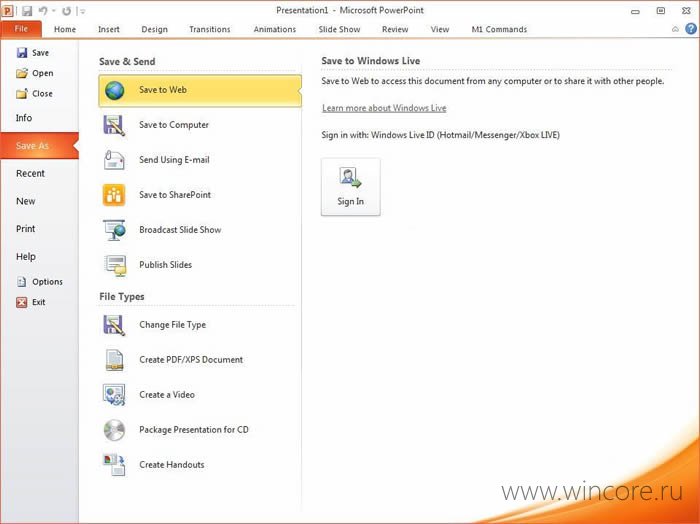700x524 pixels.
Task: Click the Undo arrow in title bar
Action: click(43, 10)
